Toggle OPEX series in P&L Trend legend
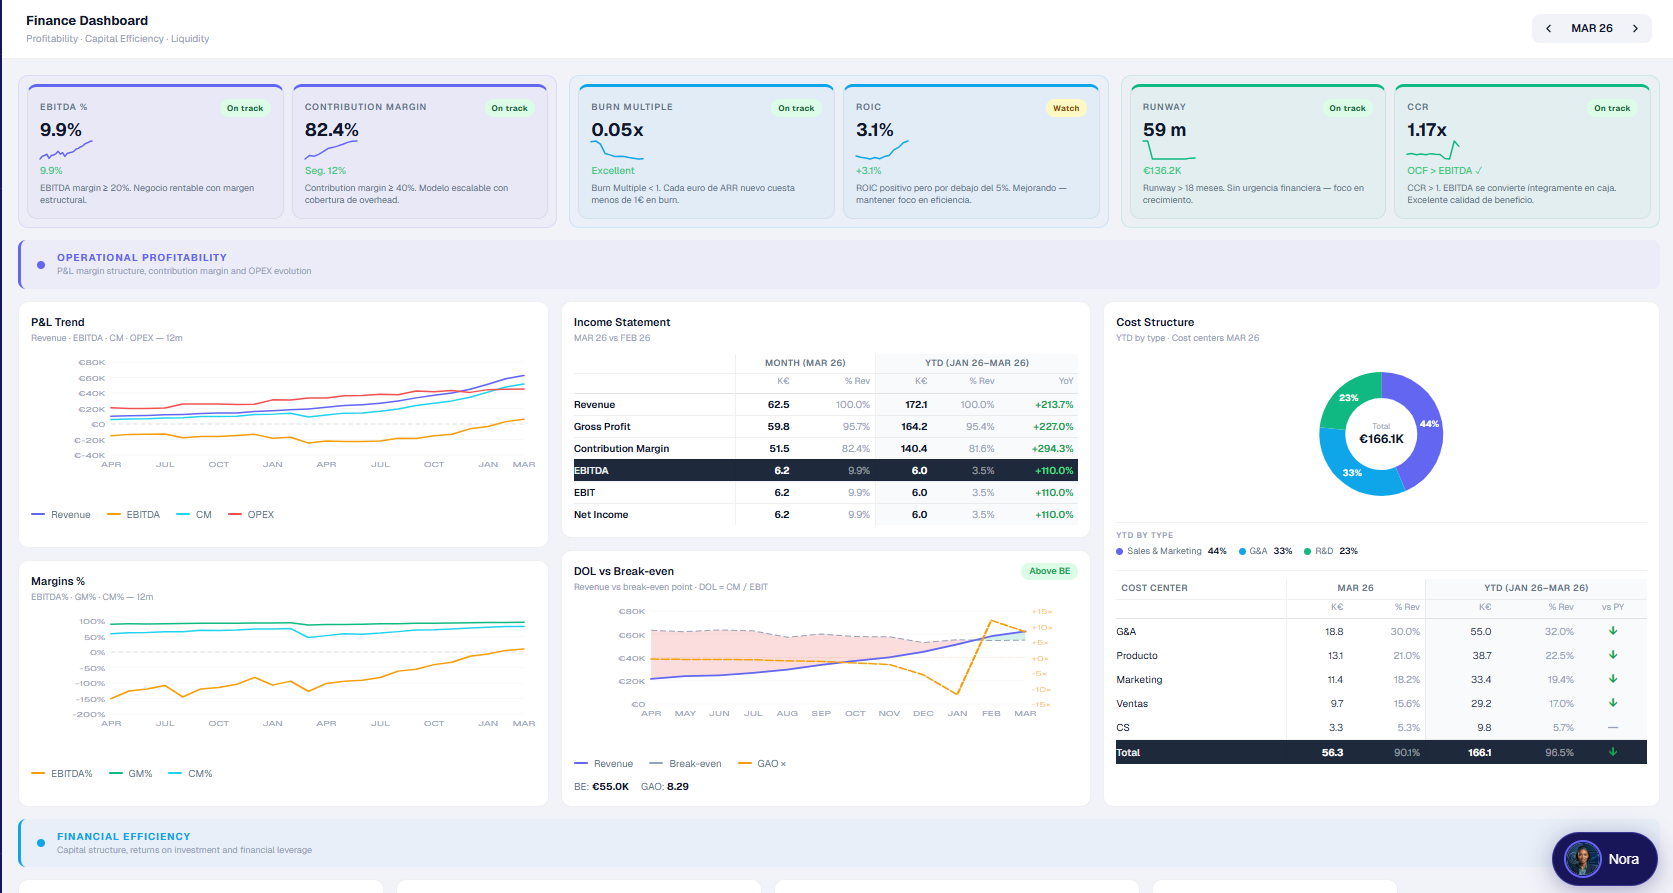 251,515
